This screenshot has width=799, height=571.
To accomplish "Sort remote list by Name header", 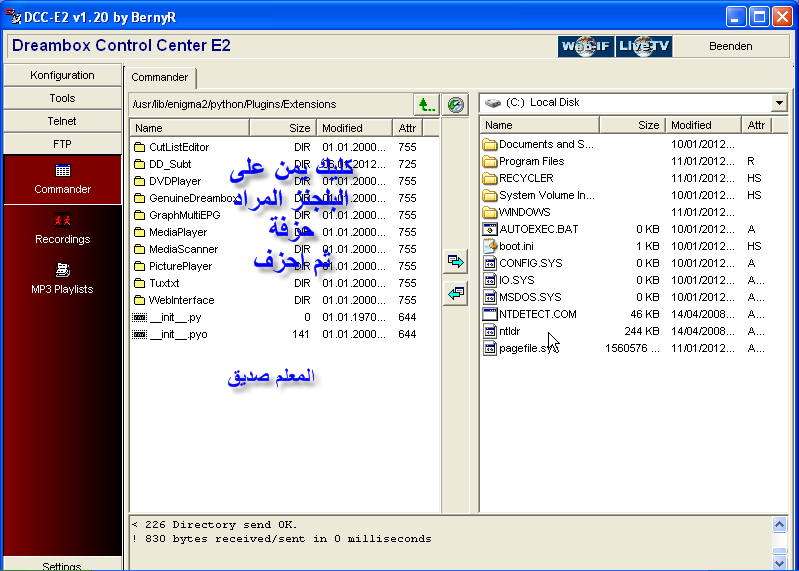I will pos(190,128).
